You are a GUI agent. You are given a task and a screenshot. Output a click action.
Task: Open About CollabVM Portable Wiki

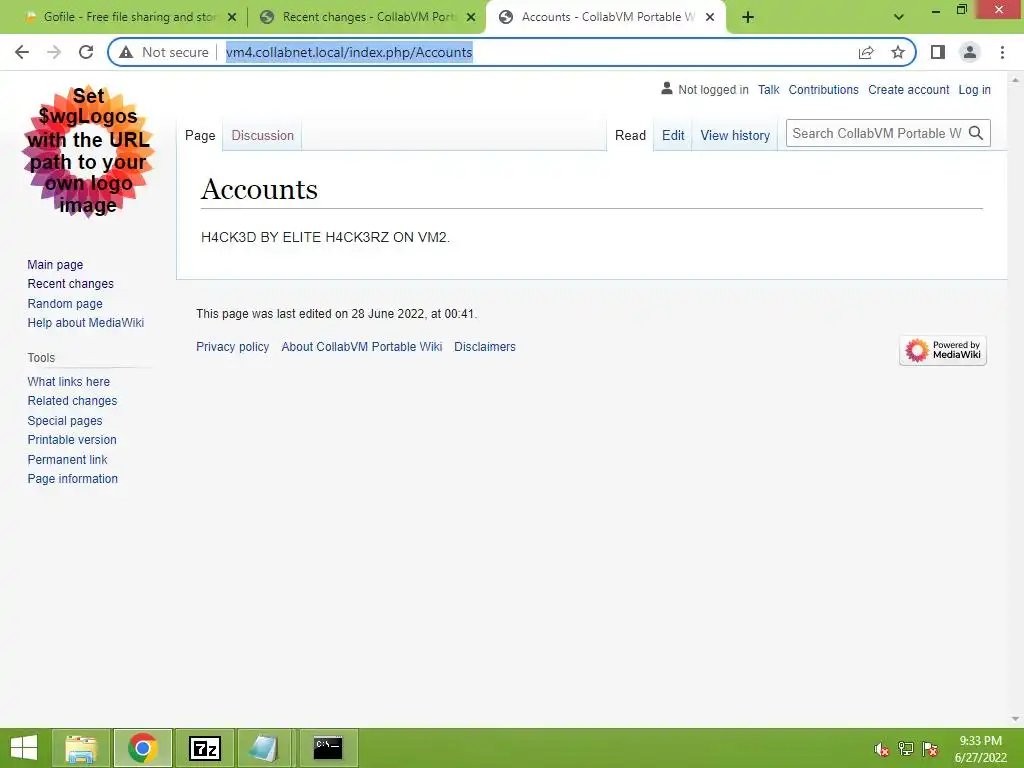[362, 347]
